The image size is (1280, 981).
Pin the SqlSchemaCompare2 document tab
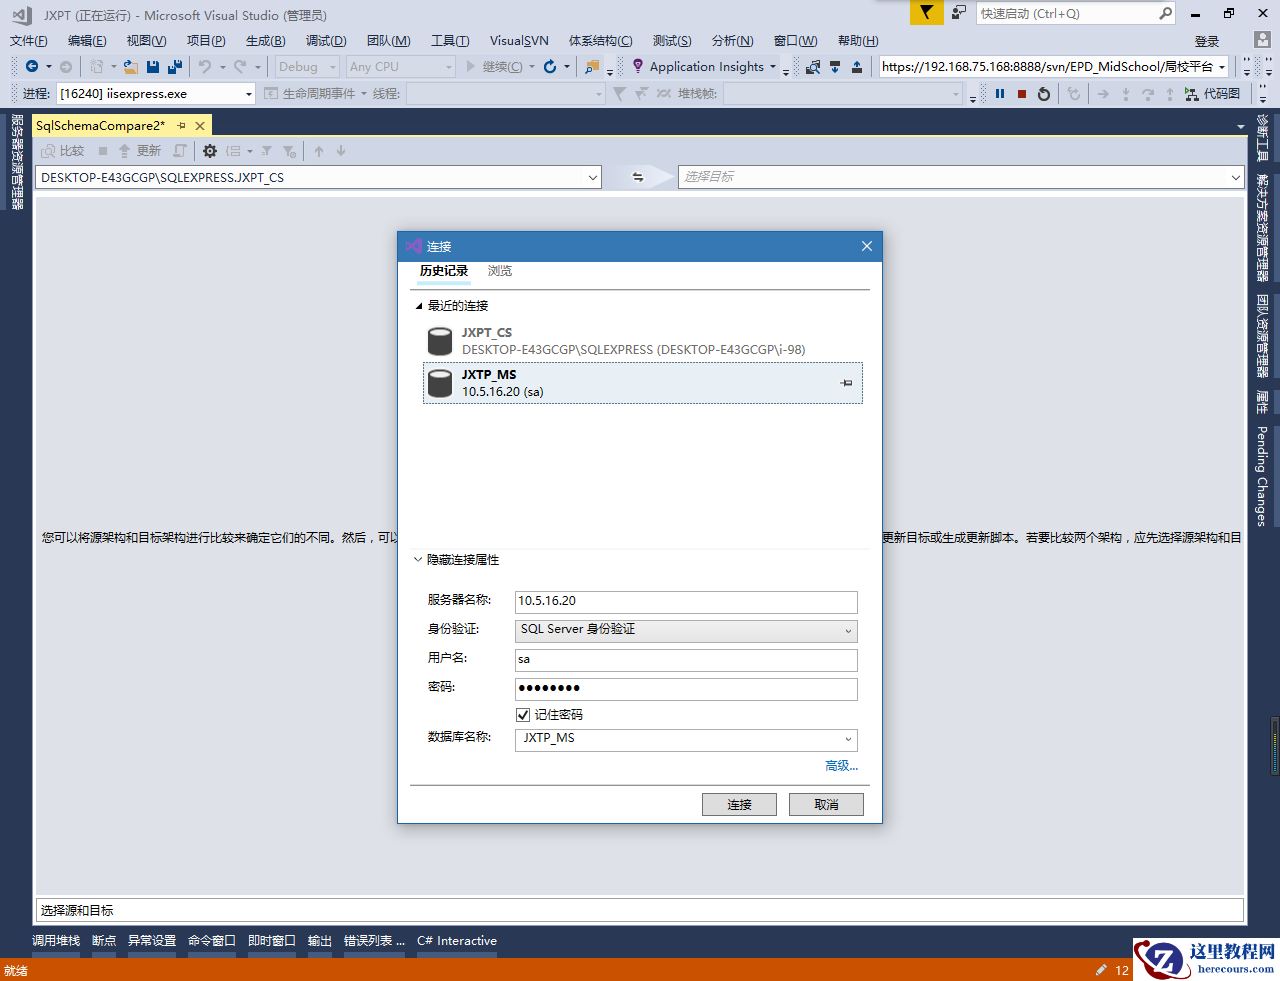pos(182,126)
